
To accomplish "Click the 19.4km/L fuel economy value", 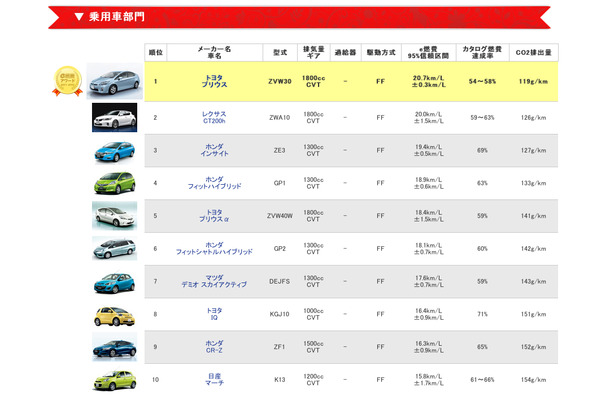I will (428, 147).
